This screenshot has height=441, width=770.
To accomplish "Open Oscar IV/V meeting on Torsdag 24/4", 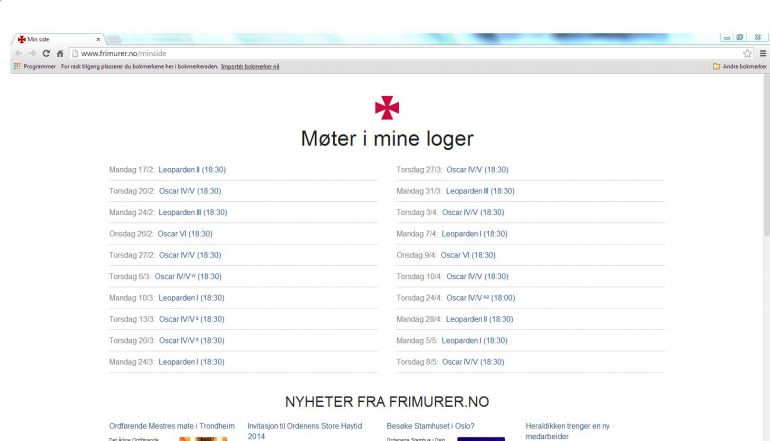I will point(481,298).
